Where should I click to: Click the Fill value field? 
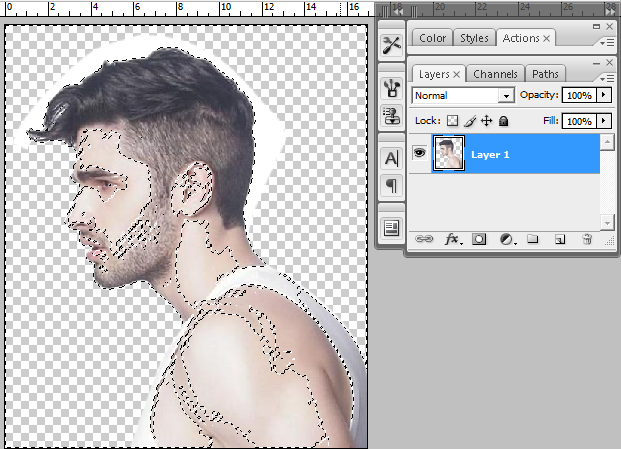tap(579, 121)
